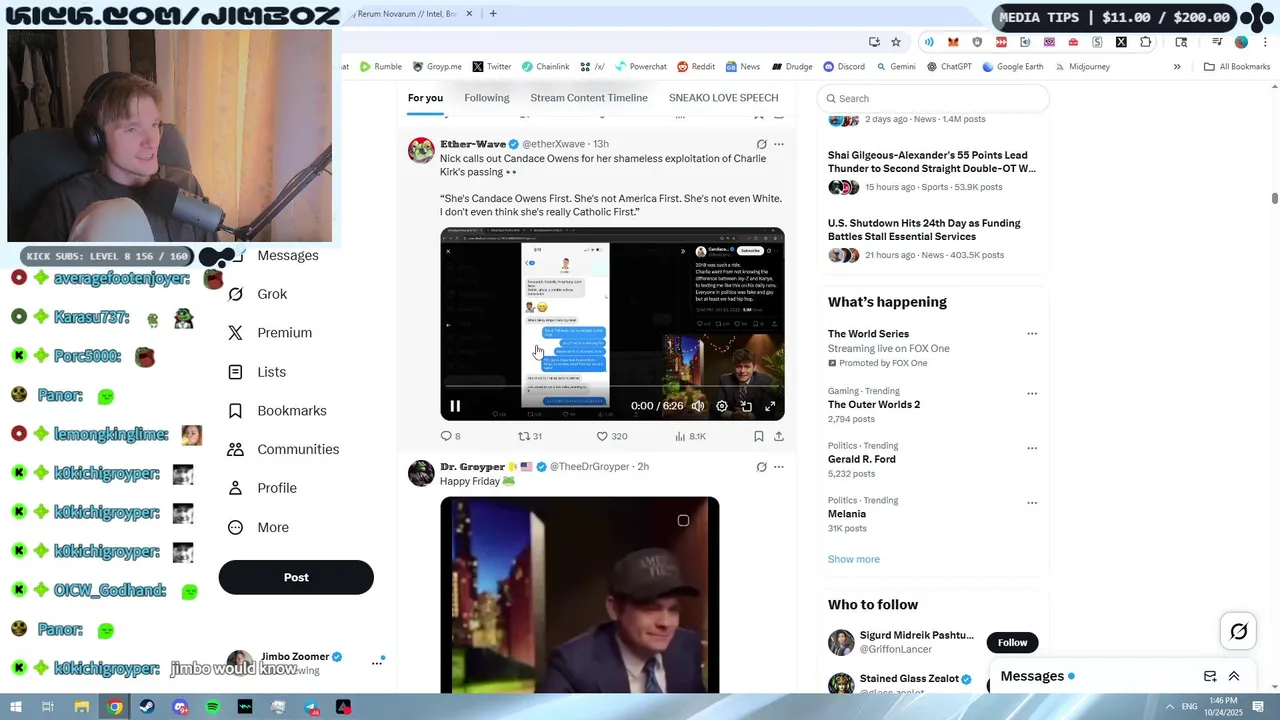Open more options for Dr. Groyper post
Image resolution: width=1280 pixels, height=720 pixels.
(x=779, y=467)
